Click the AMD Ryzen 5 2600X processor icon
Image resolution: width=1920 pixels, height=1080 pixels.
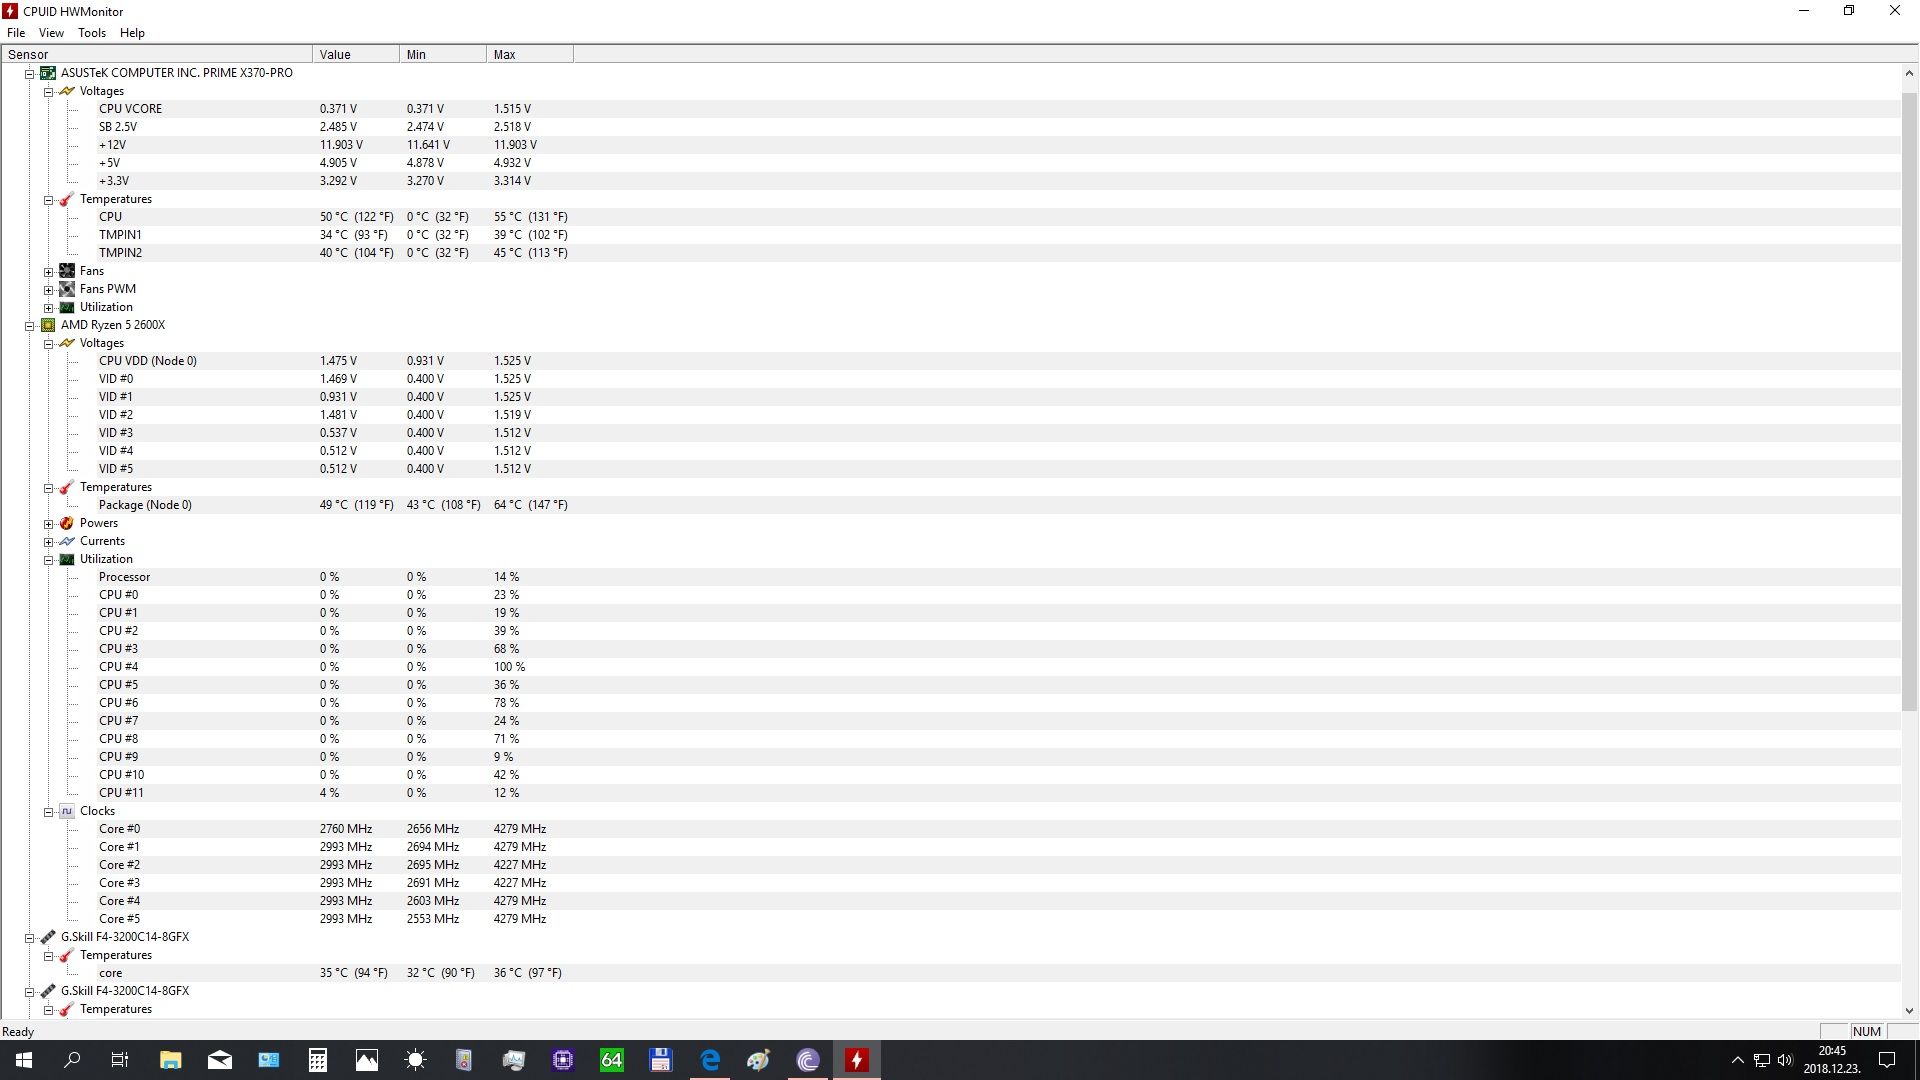[x=47, y=325]
